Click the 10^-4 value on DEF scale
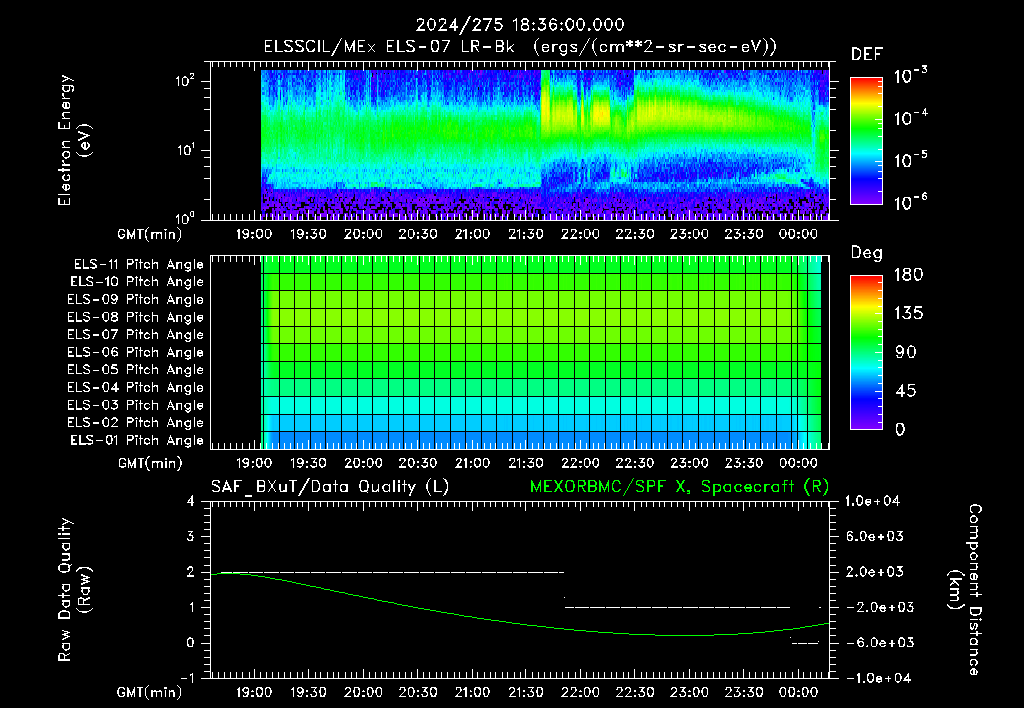The height and width of the screenshot is (708, 1024). pyautogui.click(x=910, y=118)
